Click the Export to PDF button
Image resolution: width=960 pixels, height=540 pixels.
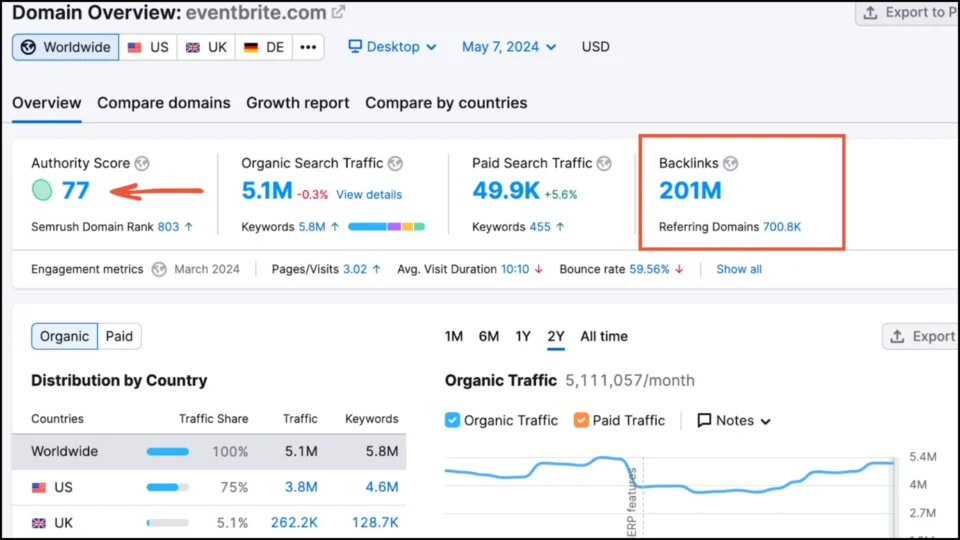click(x=907, y=13)
